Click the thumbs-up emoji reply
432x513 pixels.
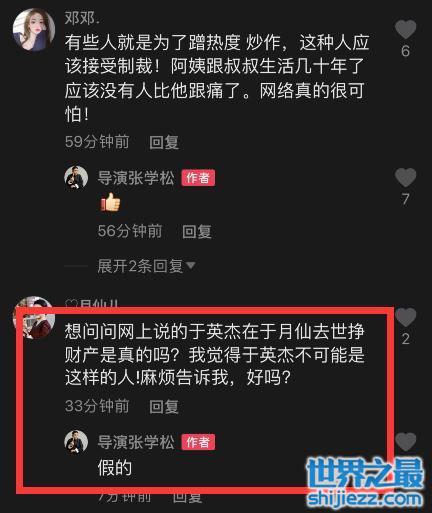(110, 202)
